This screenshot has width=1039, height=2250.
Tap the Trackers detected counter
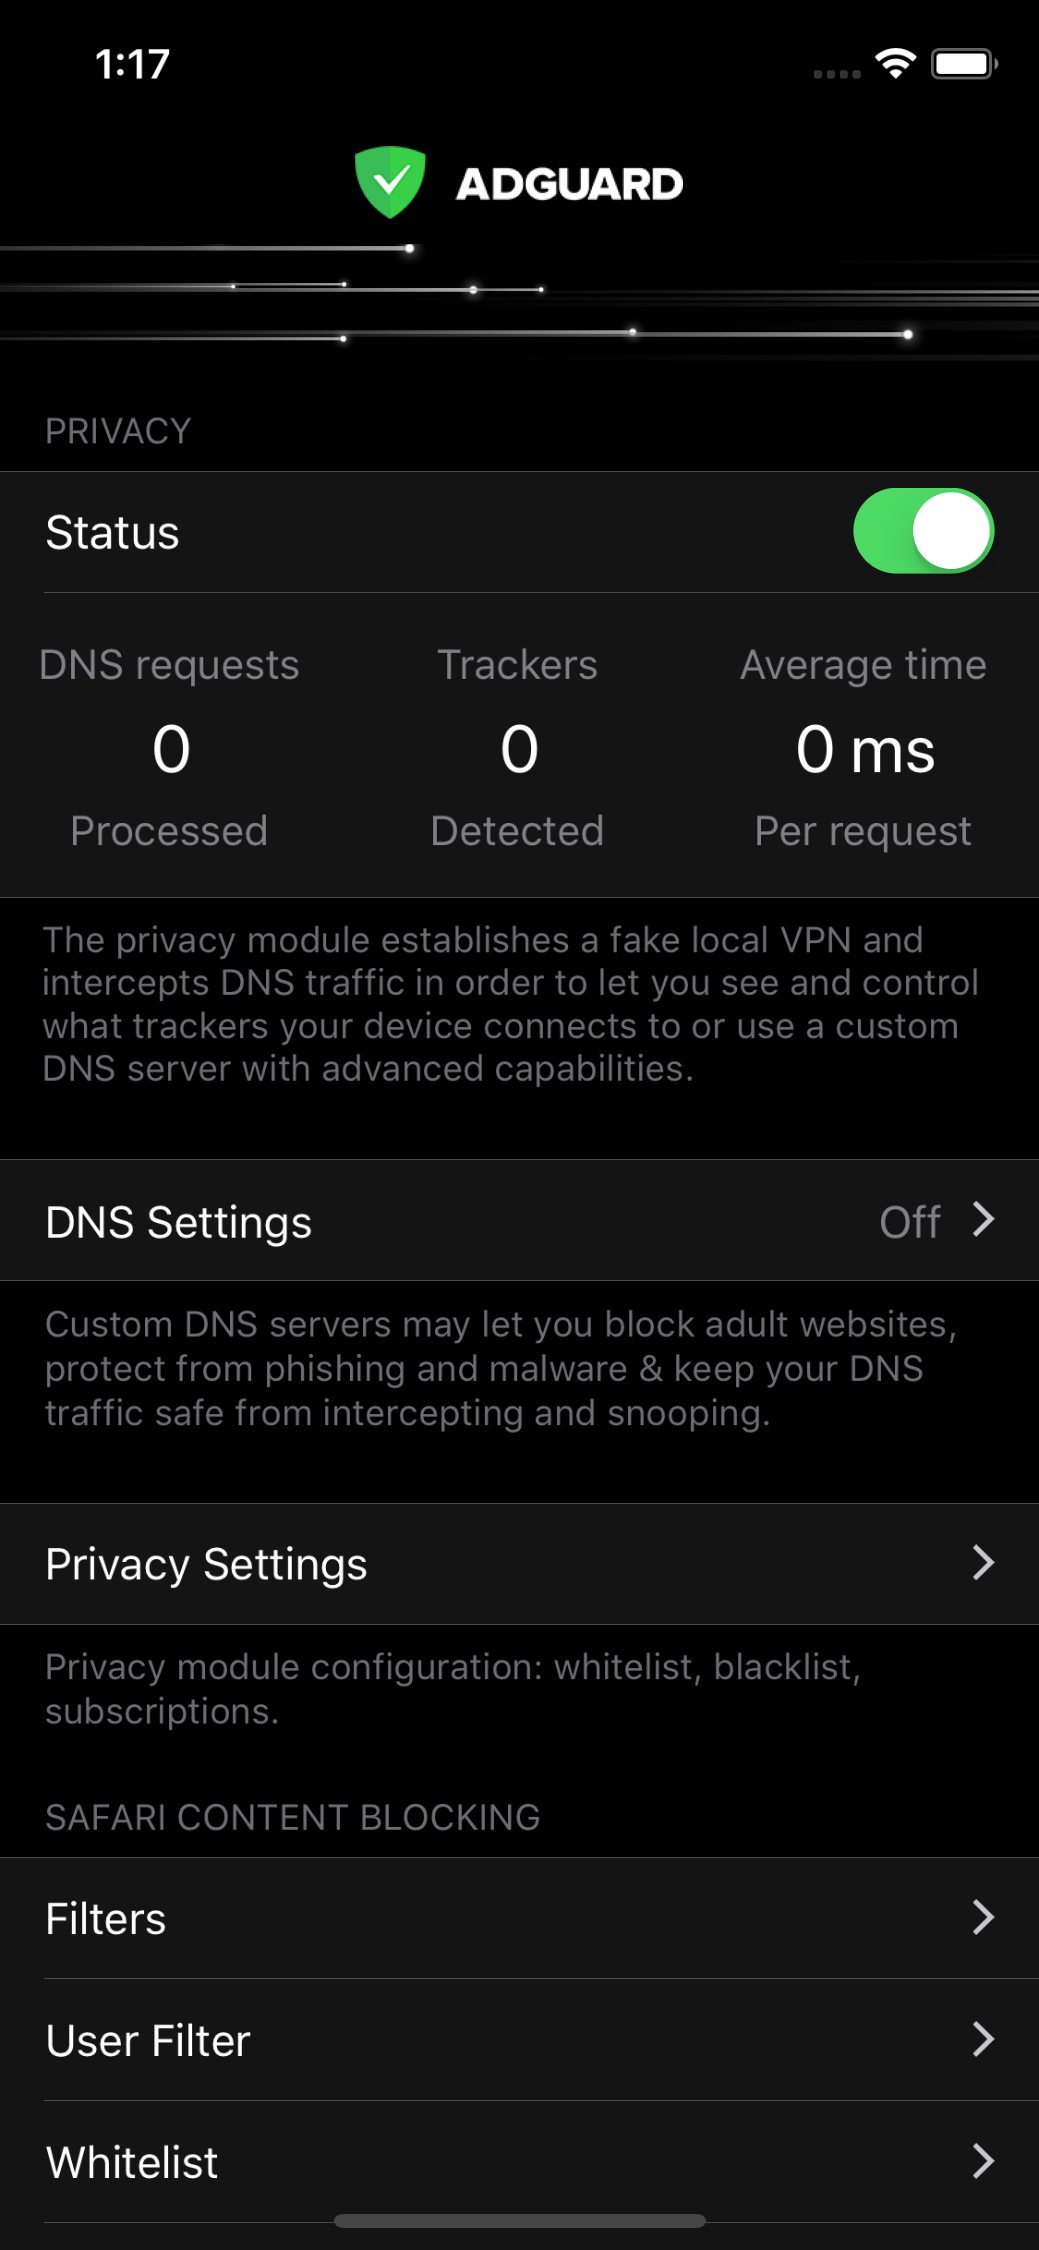pyautogui.click(x=518, y=748)
